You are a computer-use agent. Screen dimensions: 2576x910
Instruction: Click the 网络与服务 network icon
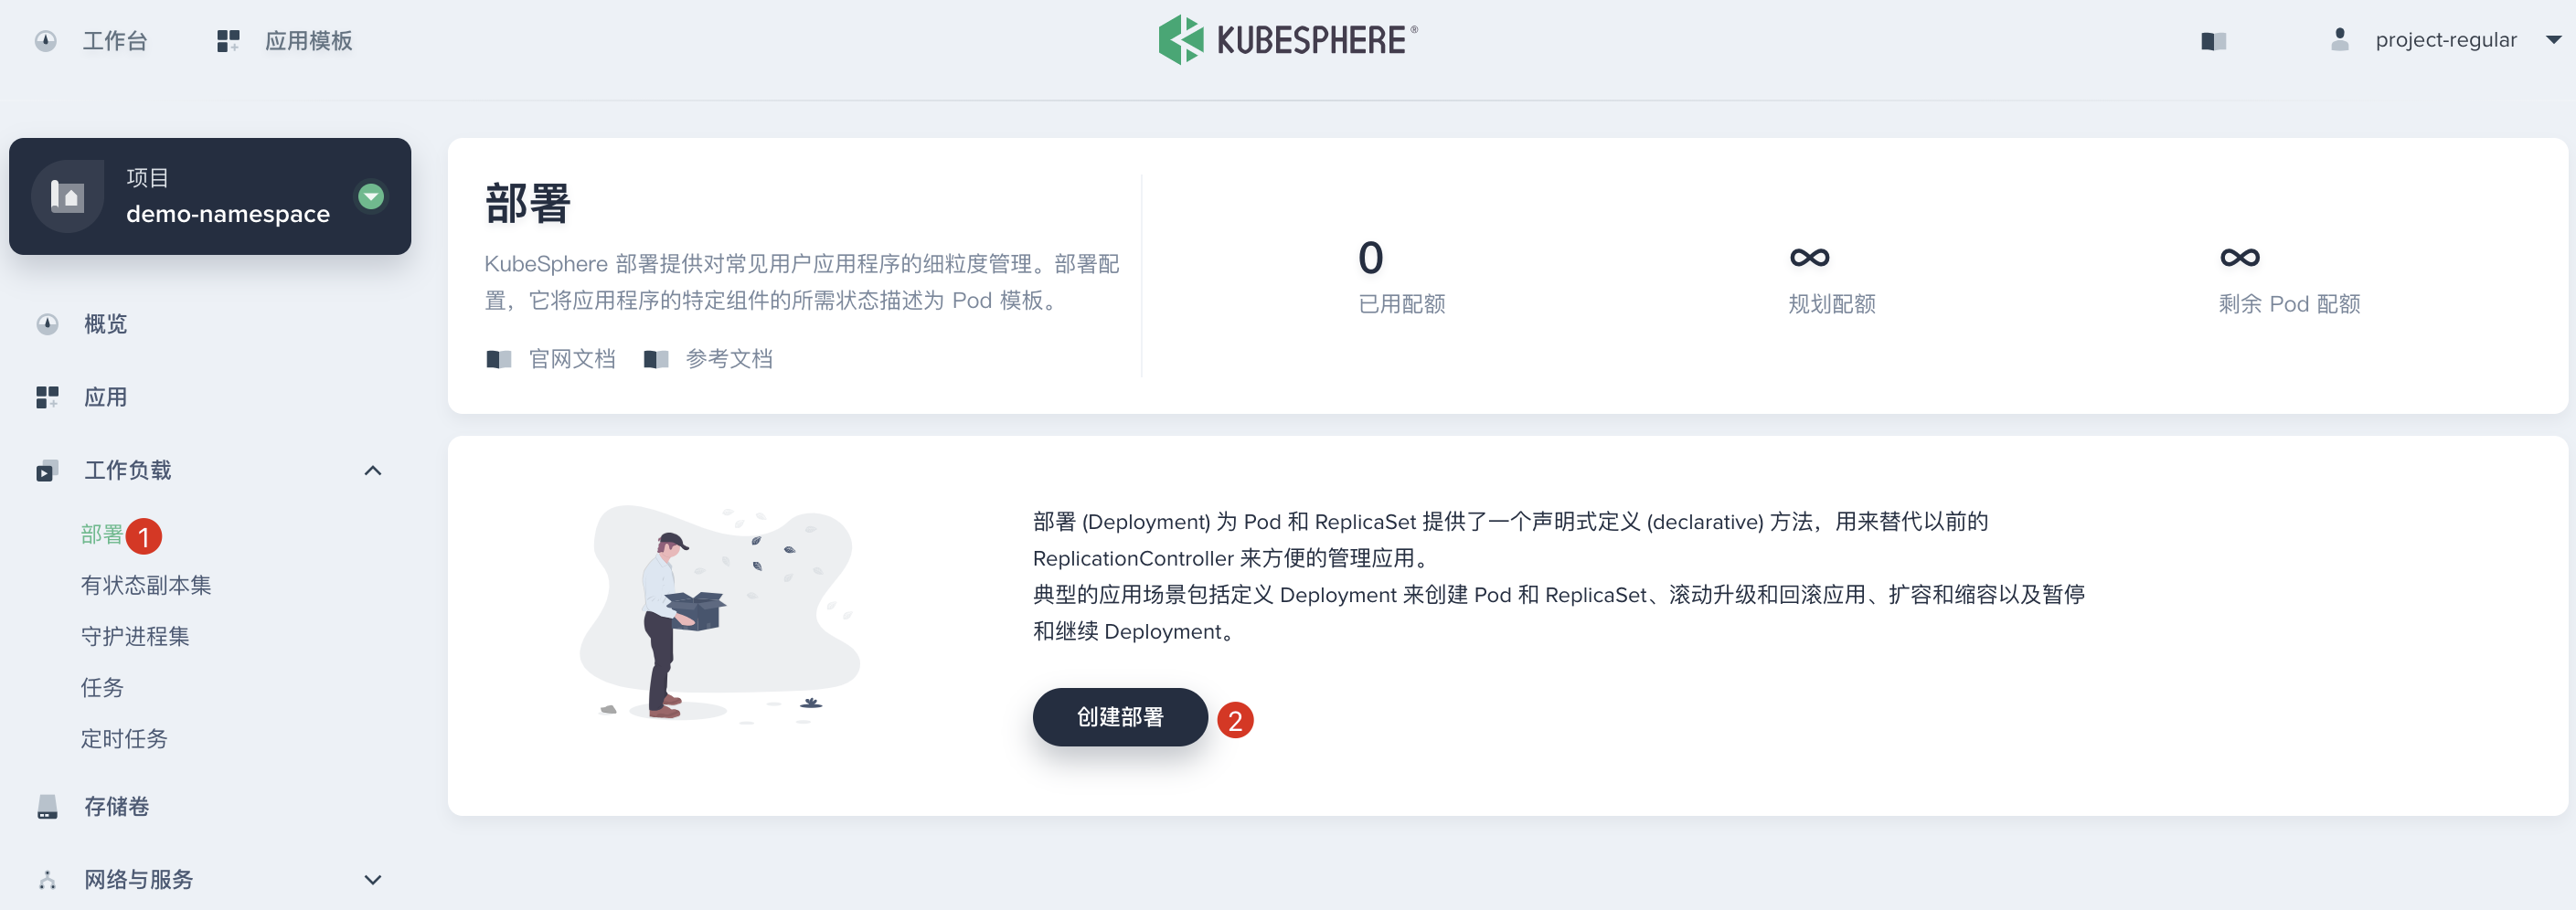coord(46,879)
